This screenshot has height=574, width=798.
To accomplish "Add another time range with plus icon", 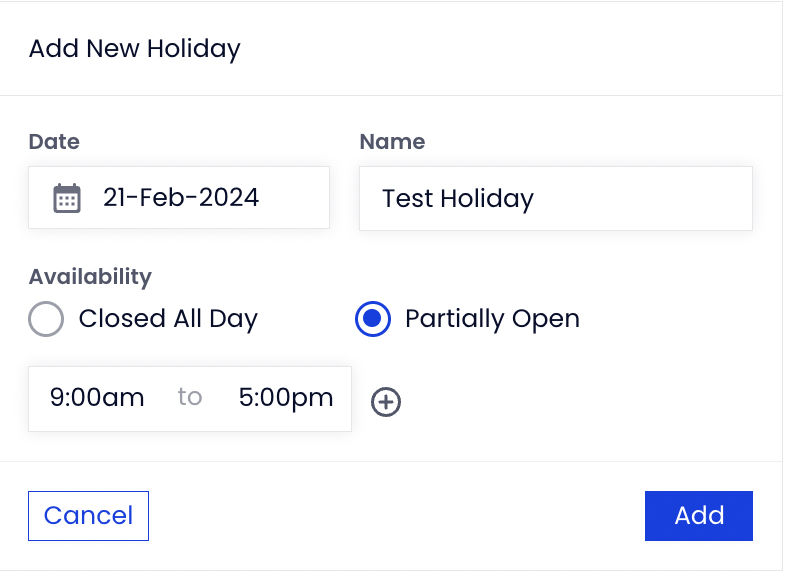I will tap(386, 402).
